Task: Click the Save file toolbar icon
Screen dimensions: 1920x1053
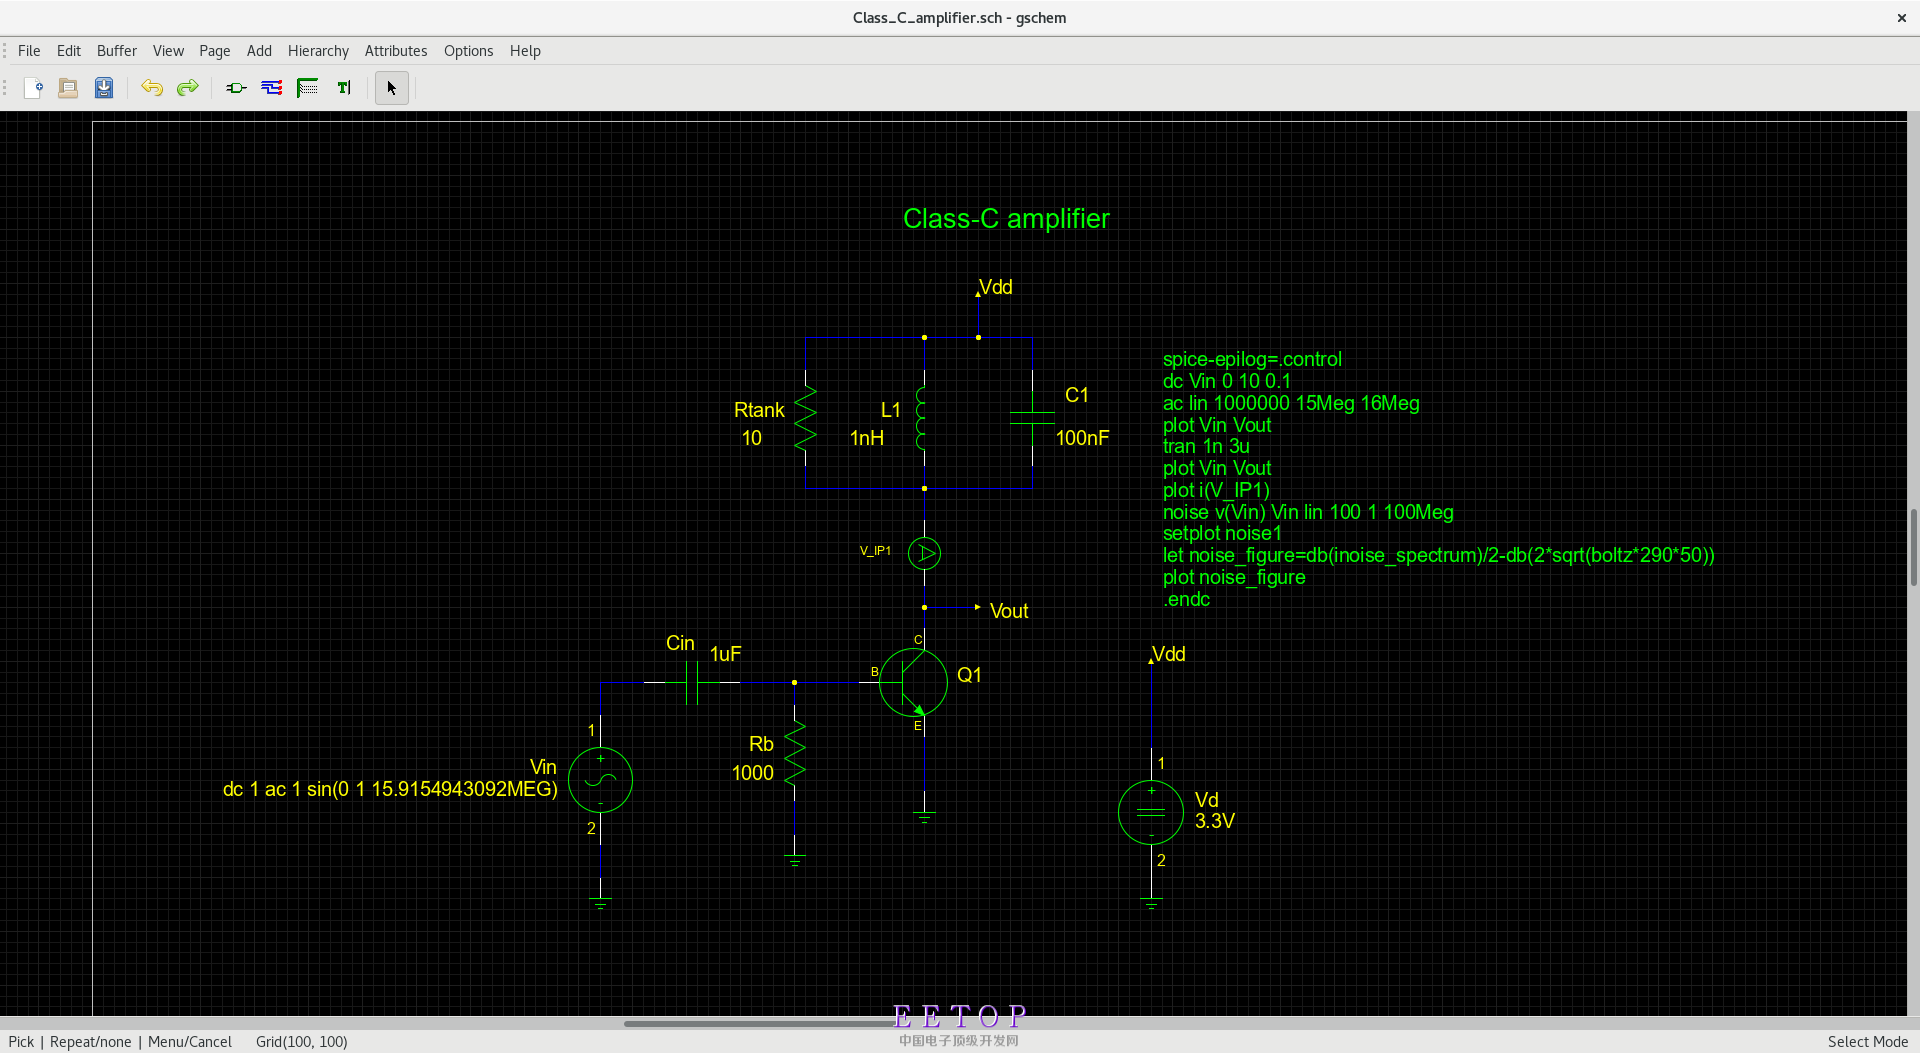Action: pos(104,88)
